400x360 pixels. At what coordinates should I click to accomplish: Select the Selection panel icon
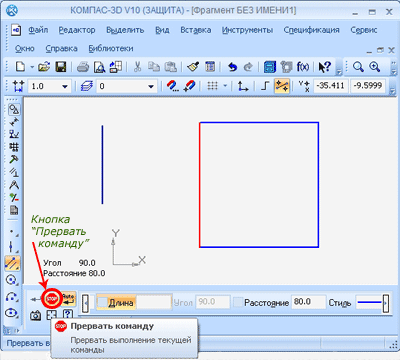[14, 197]
